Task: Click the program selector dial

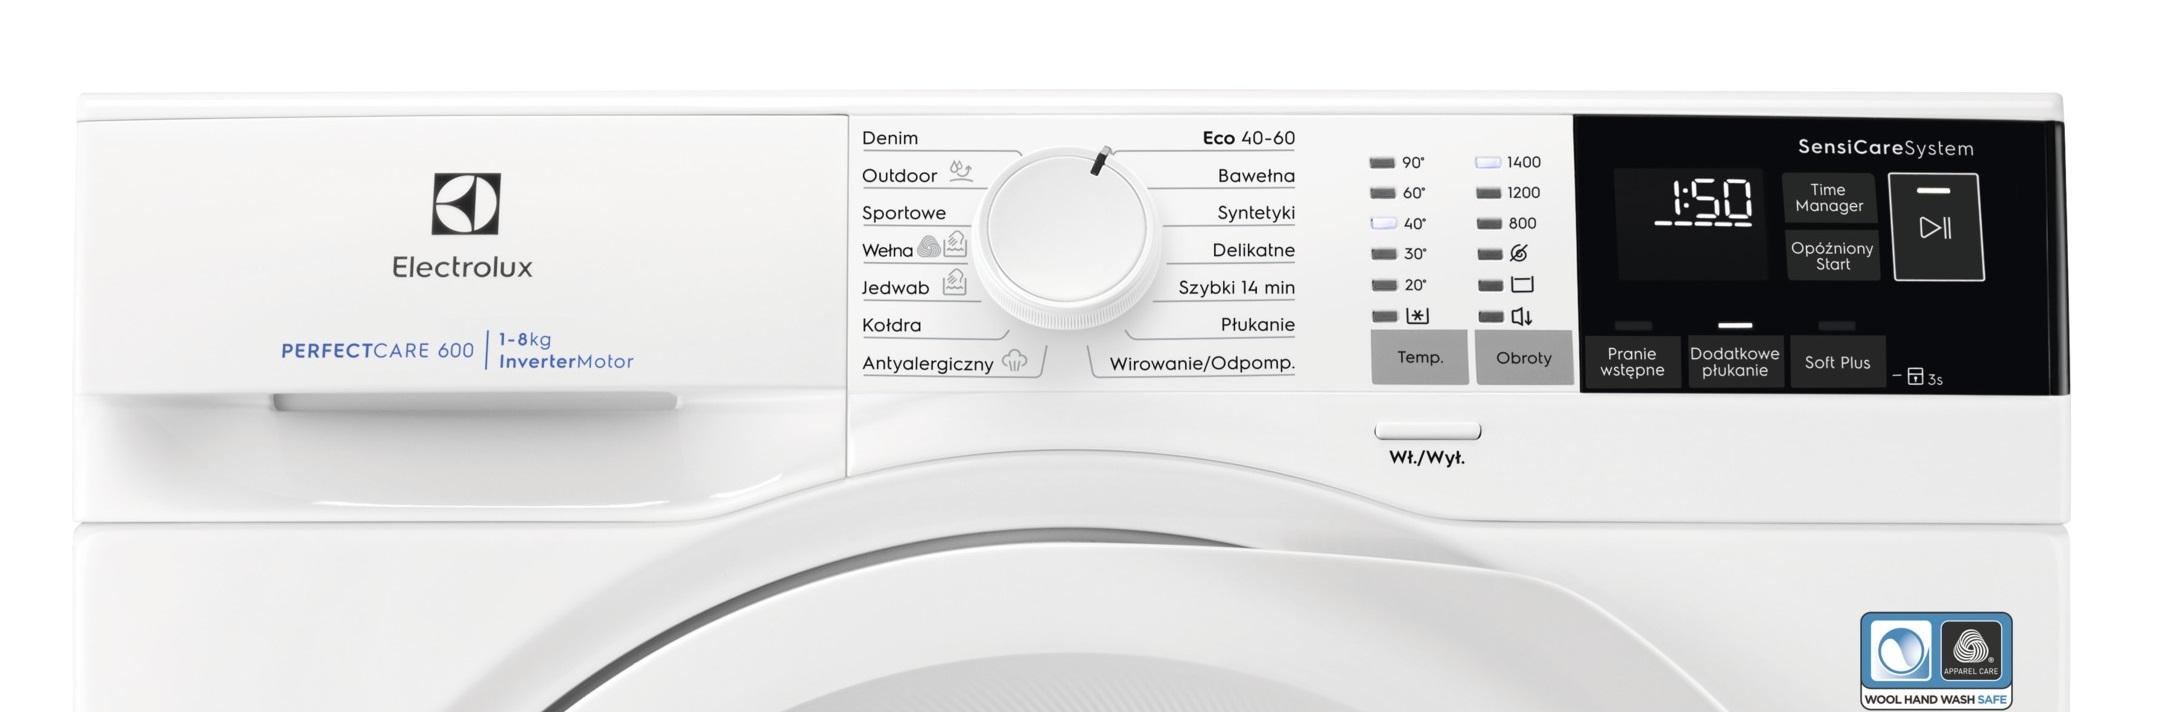Action: pyautogui.click(x=1066, y=237)
